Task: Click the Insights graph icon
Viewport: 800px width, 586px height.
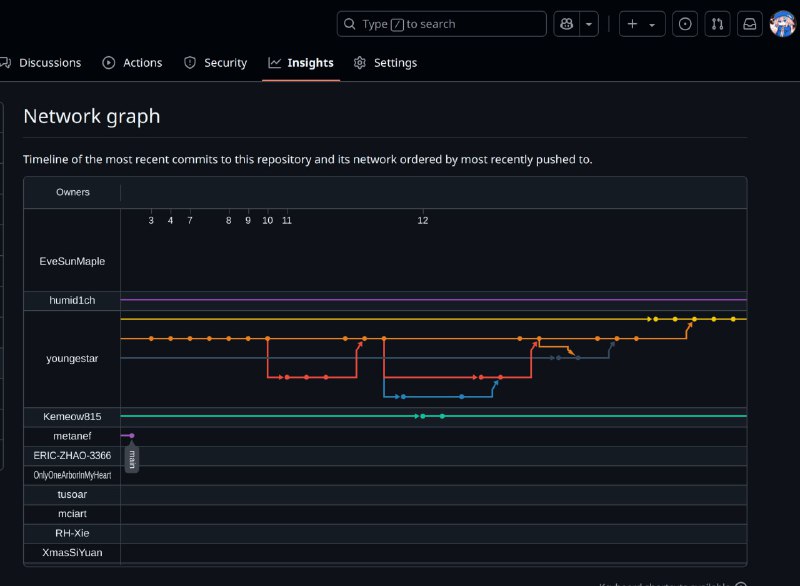Action: [274, 63]
